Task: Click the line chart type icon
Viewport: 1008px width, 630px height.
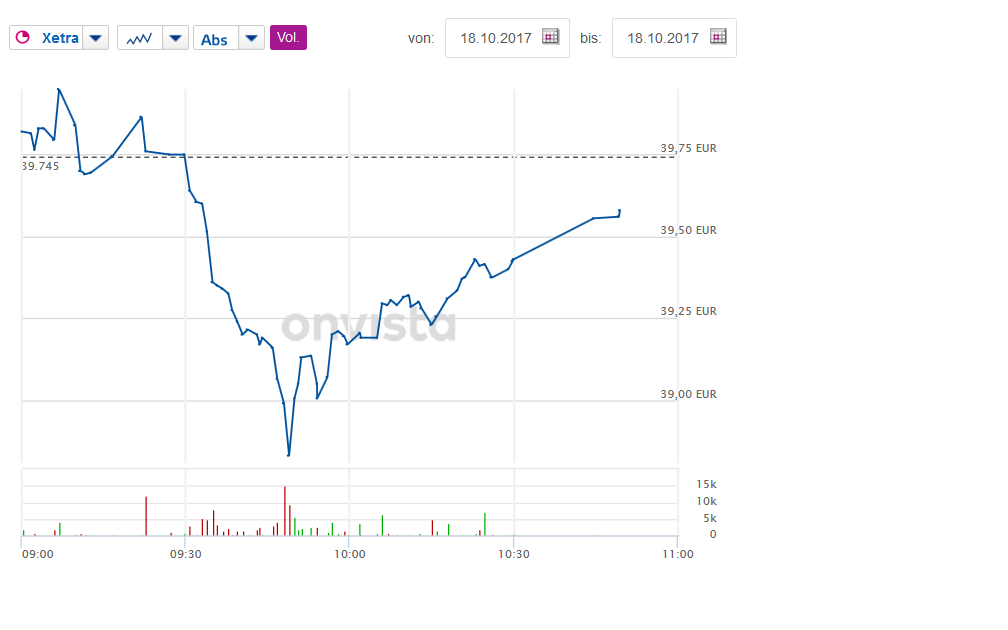Action: pyautogui.click(x=139, y=39)
